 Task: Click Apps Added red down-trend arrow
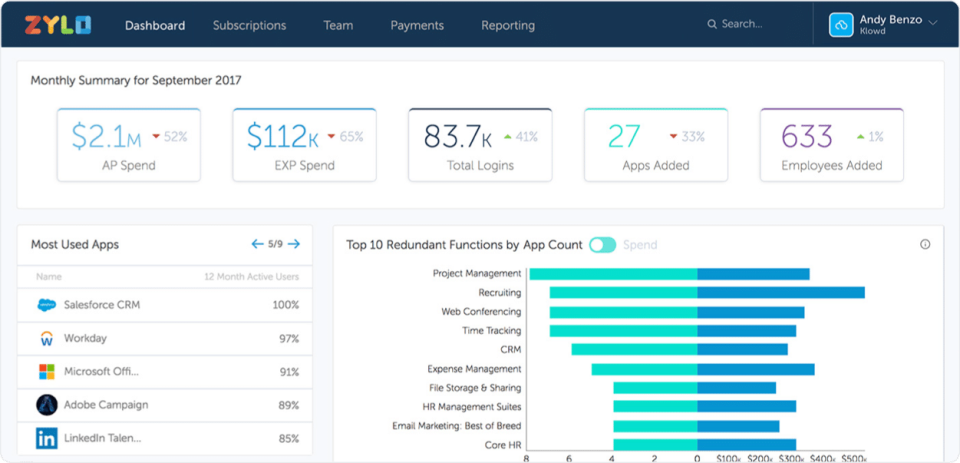[673, 137]
